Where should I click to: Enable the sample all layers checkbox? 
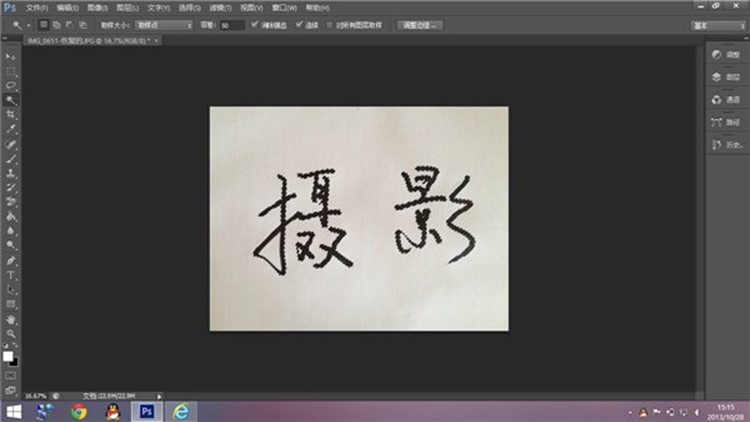(x=330, y=24)
